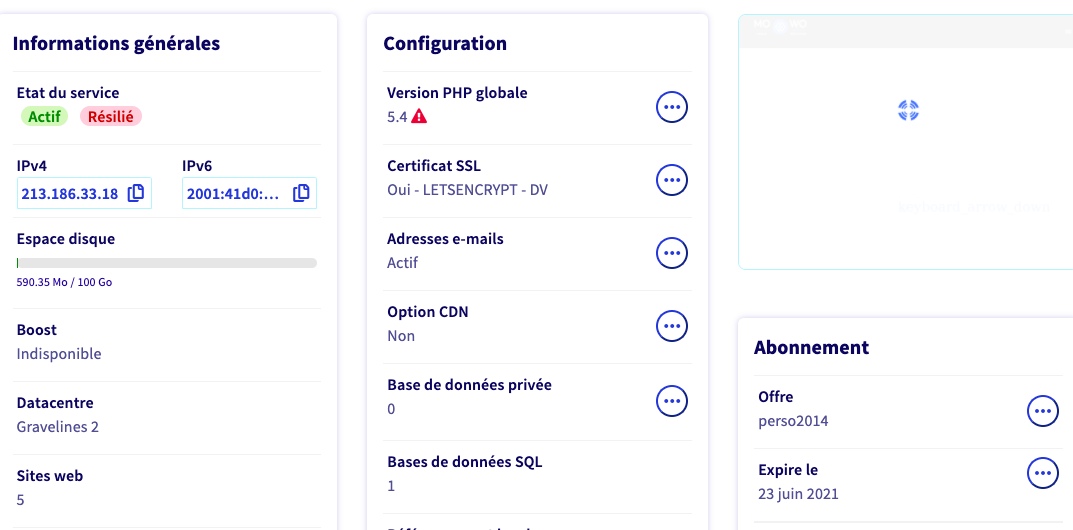Click the Espace disque usage bar

pyautogui.click(x=167, y=263)
